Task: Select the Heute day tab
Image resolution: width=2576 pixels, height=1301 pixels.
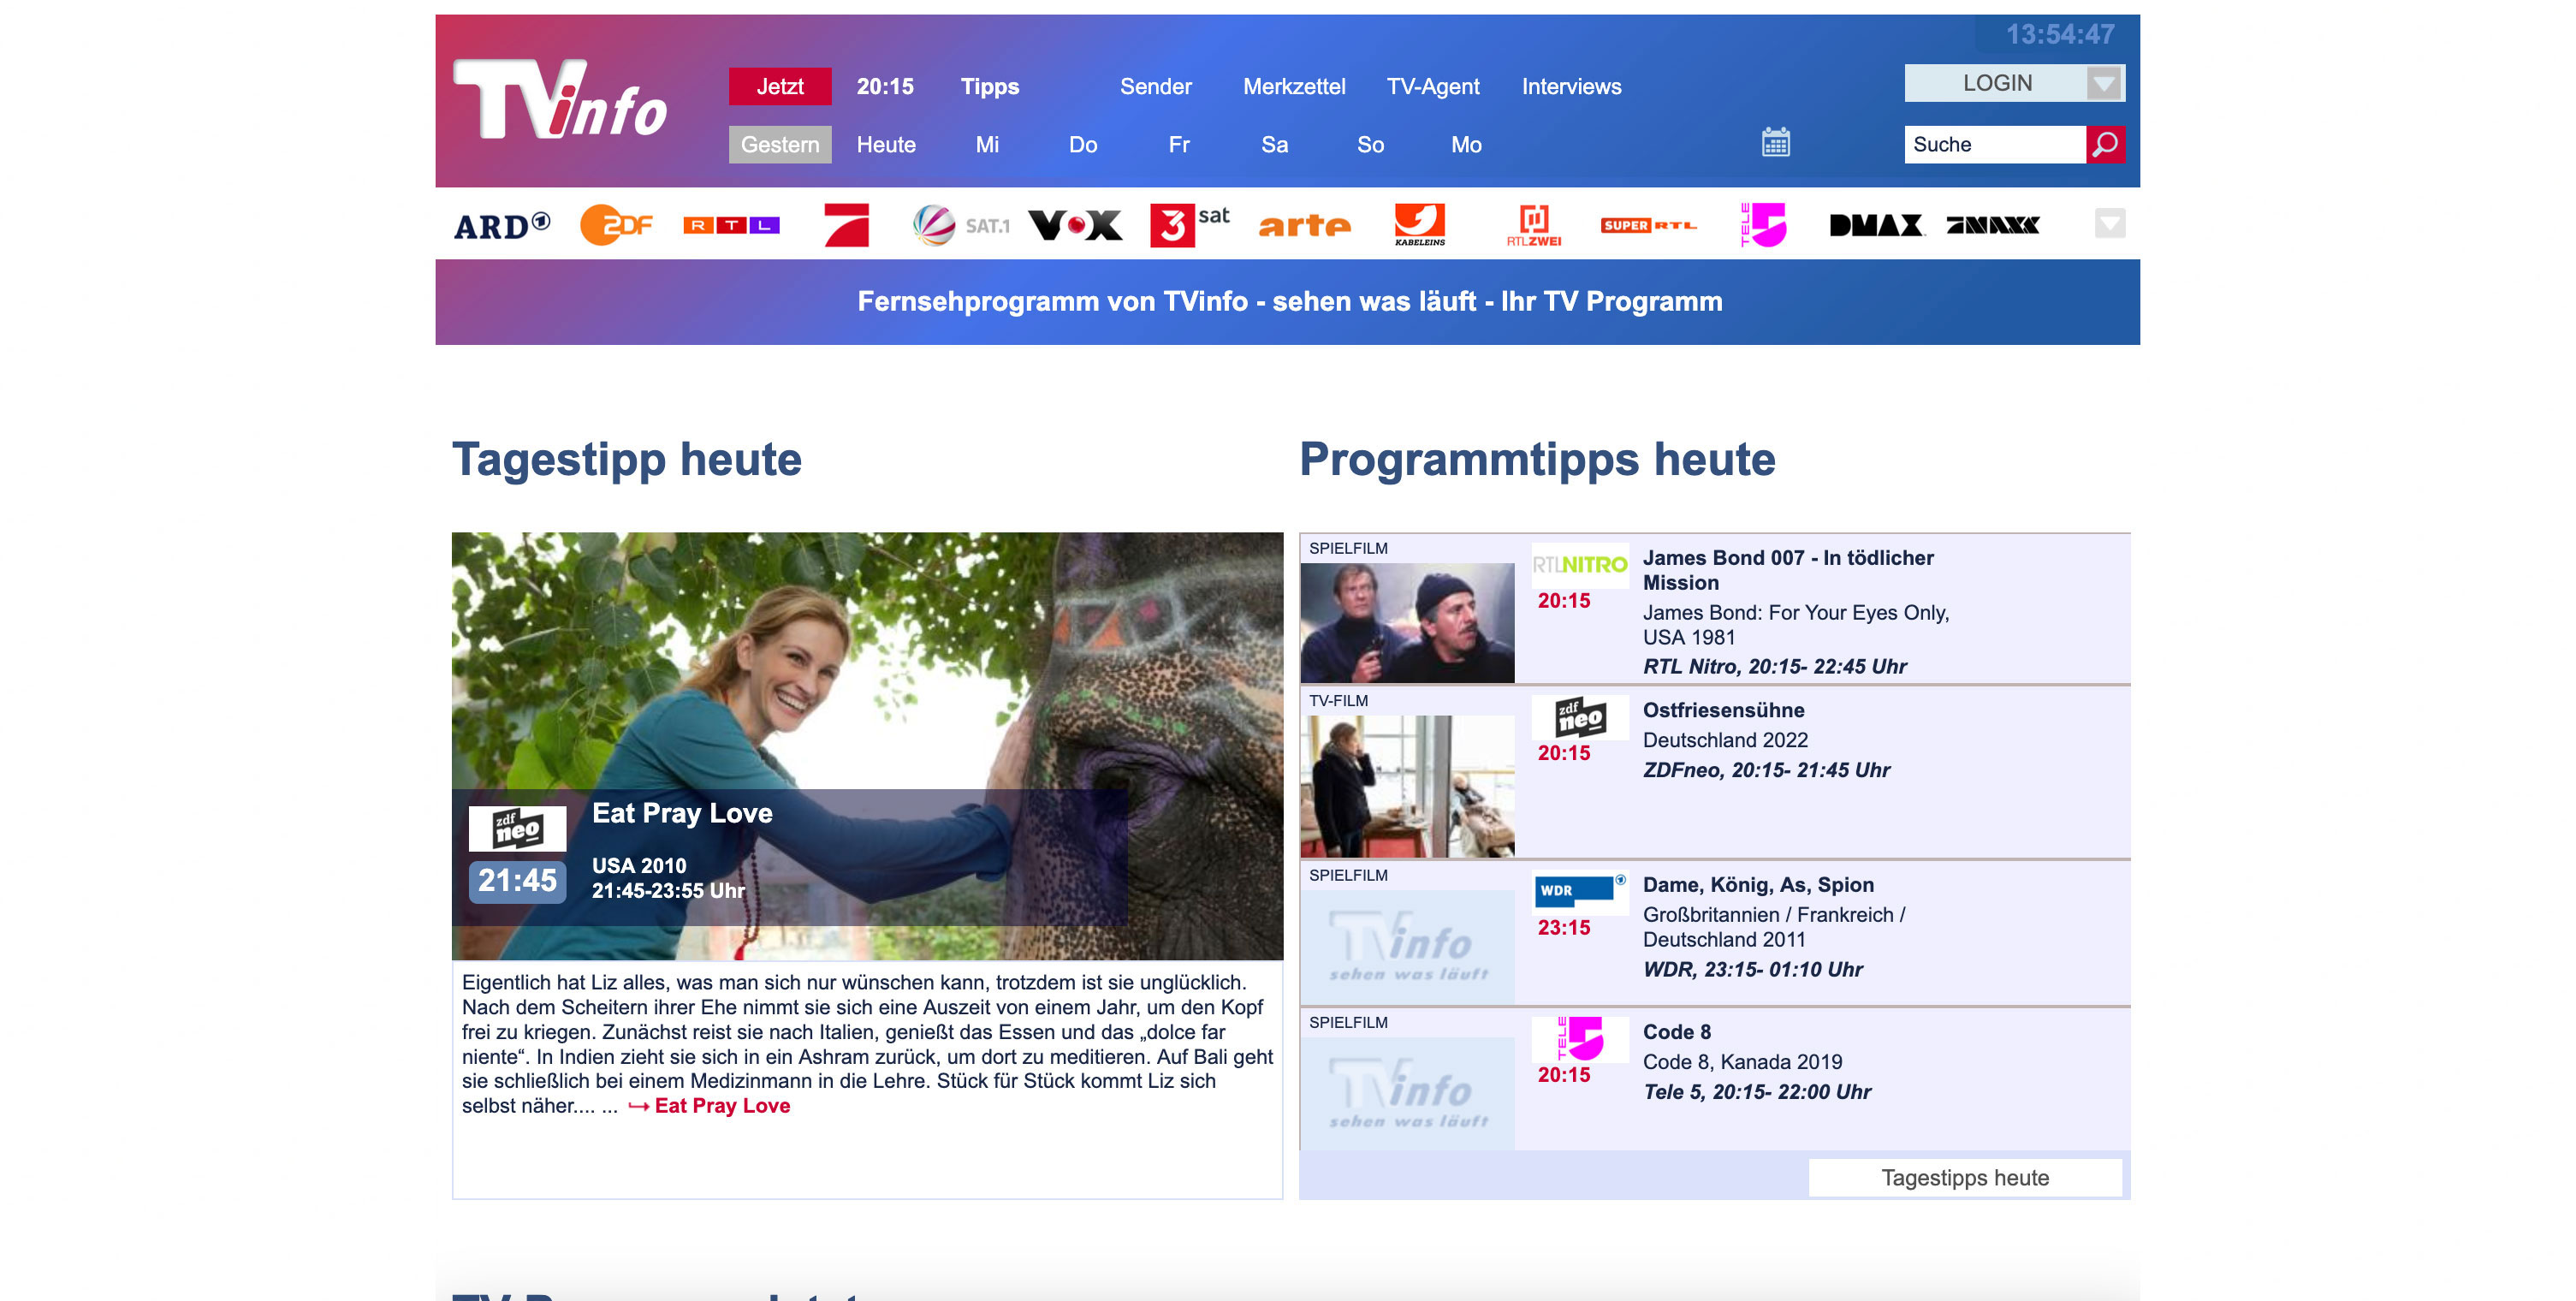Action: [886, 144]
